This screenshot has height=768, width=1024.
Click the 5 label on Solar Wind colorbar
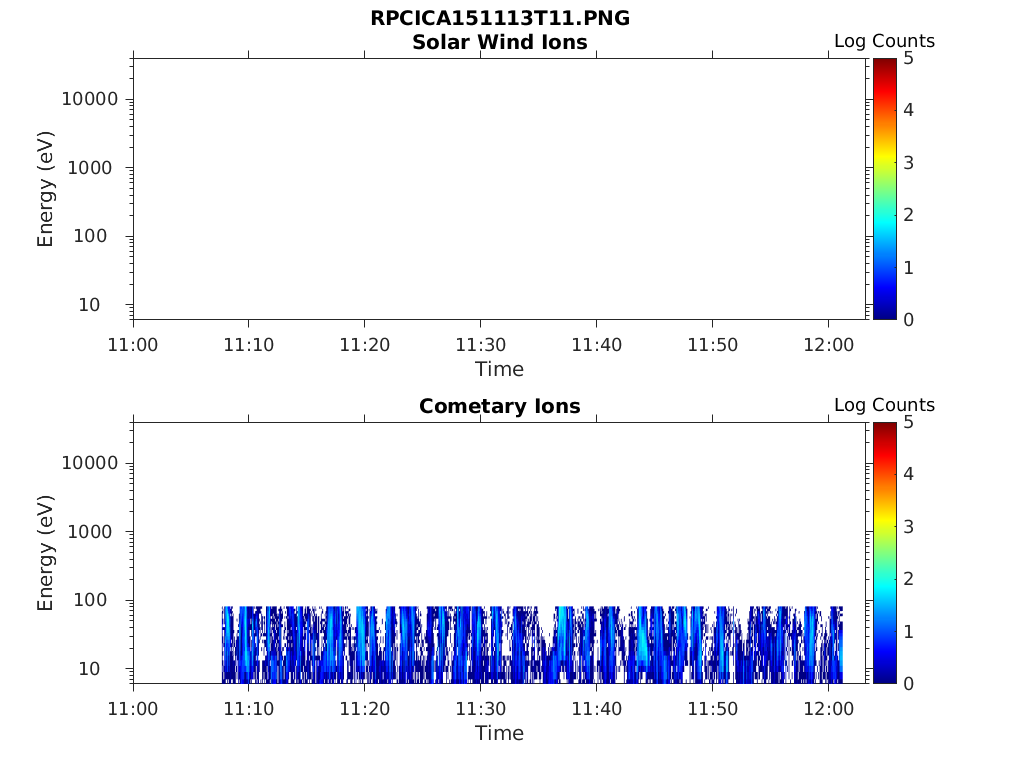coord(908,59)
